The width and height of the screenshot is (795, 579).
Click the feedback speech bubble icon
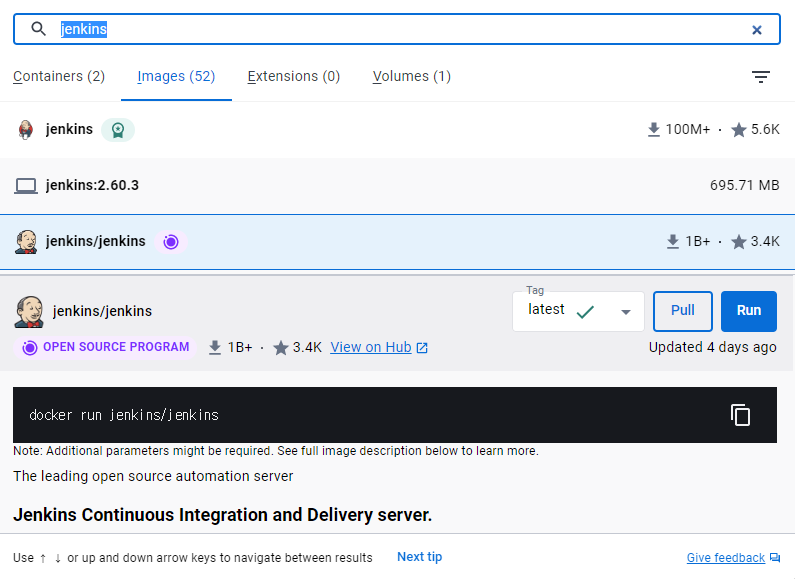(x=775, y=558)
